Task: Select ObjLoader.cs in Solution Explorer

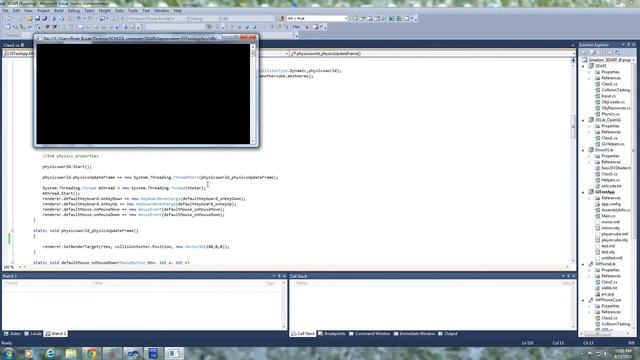Action: [613, 102]
